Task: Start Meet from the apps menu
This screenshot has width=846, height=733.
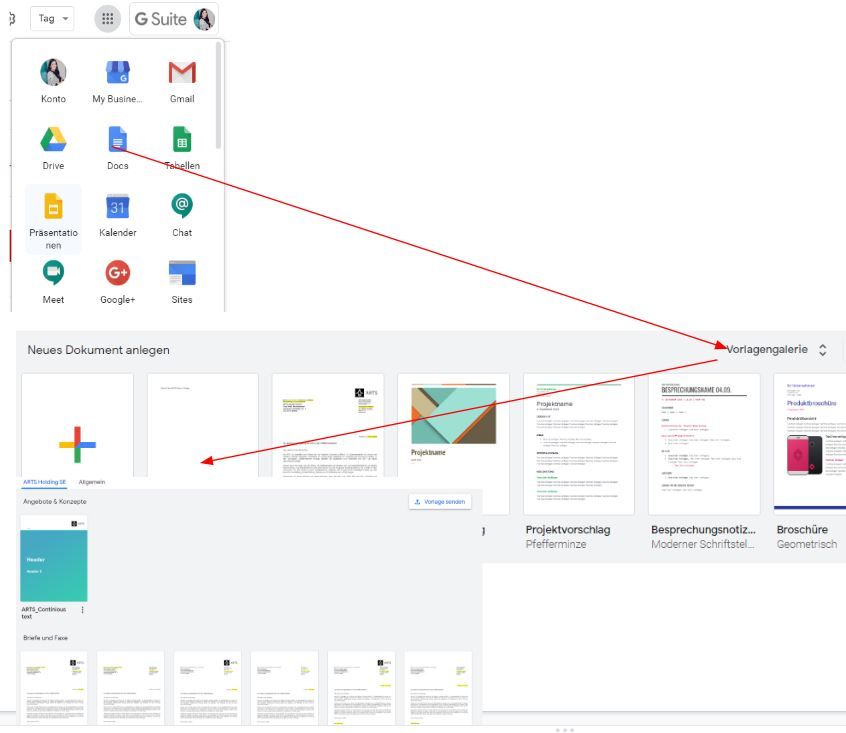Action: [x=53, y=282]
